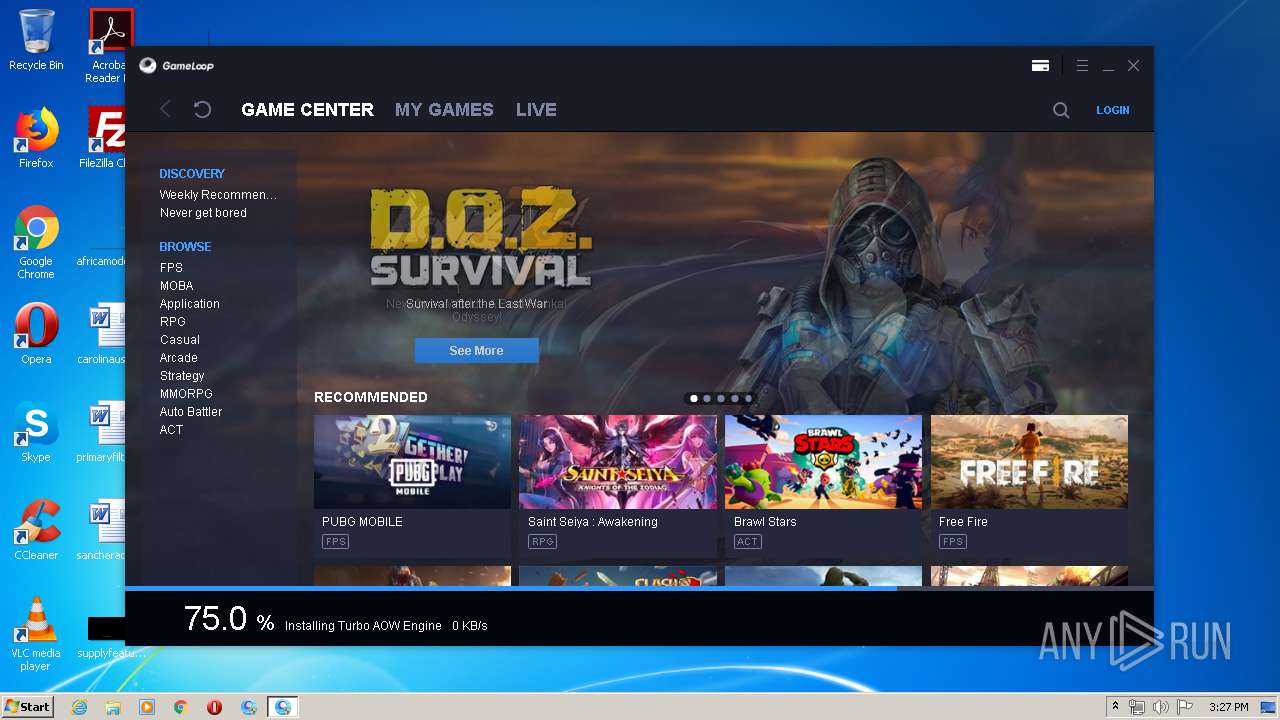Image resolution: width=1280 pixels, height=720 pixels.
Task: Open the VLC media player desktop shortcut
Action: [x=36, y=633]
